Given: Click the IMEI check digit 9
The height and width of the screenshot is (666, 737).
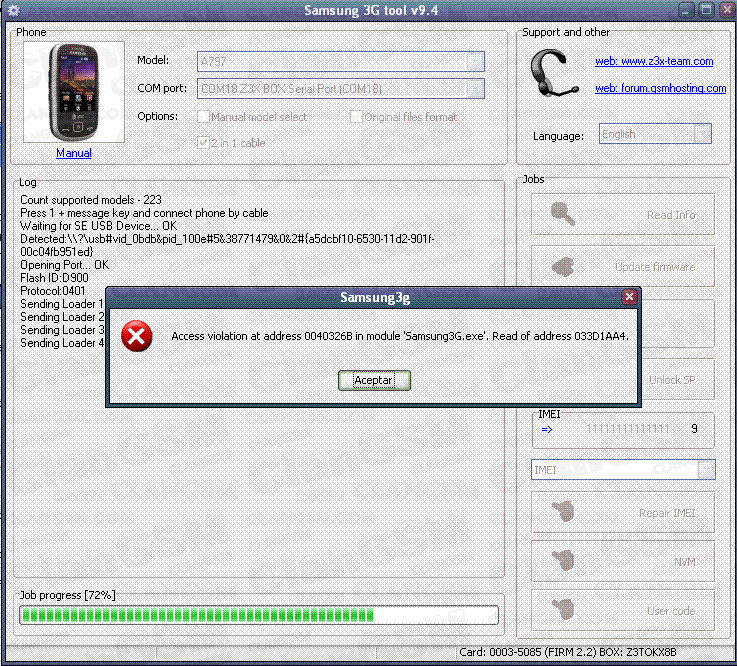Looking at the screenshot, I should click(694, 428).
